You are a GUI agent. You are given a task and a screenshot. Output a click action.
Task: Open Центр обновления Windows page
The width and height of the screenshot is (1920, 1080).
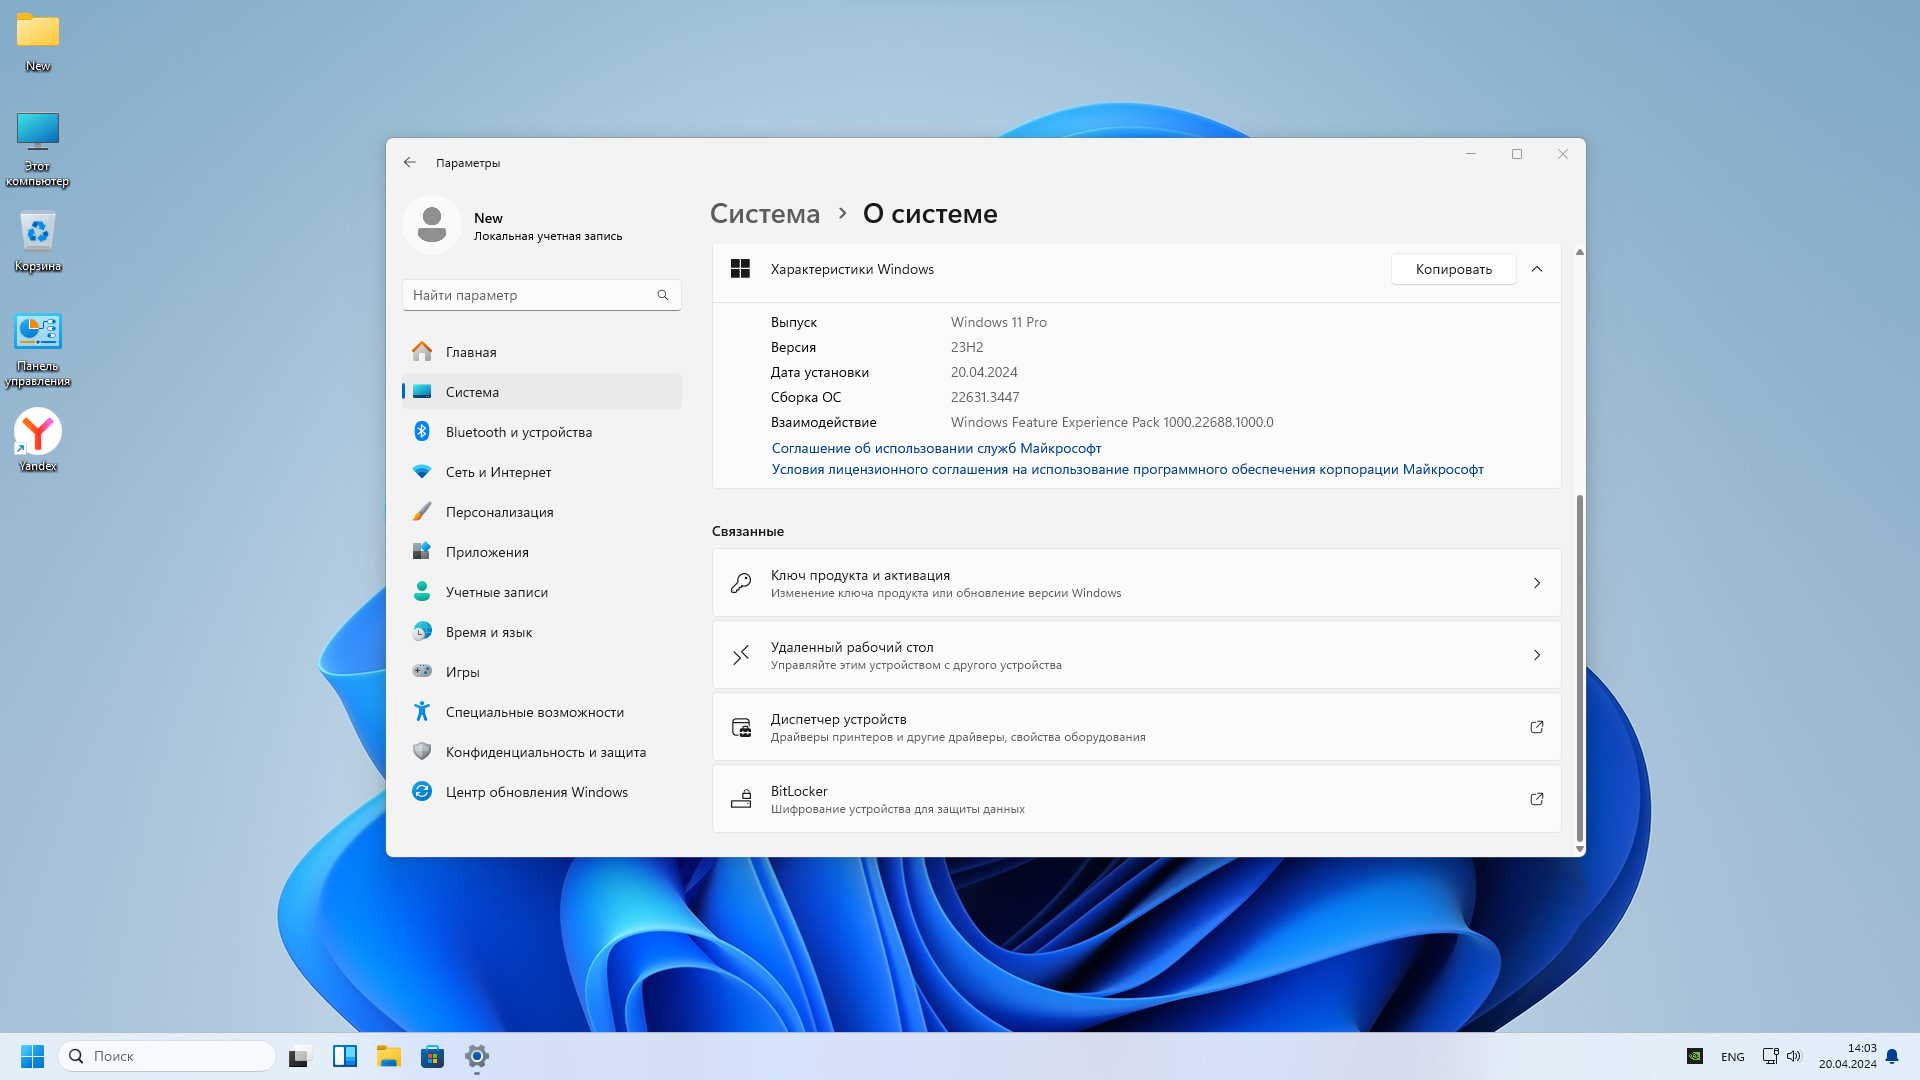tap(536, 792)
